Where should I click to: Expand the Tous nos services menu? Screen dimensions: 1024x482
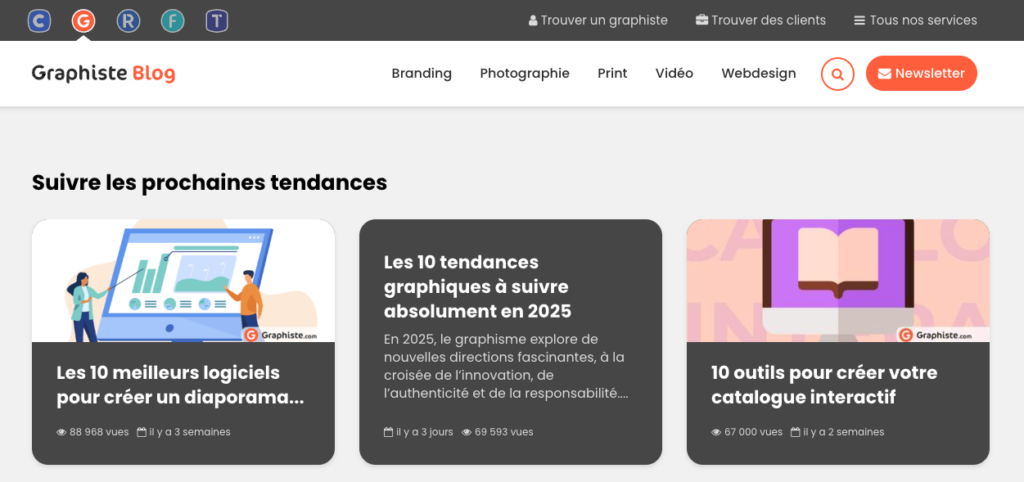tap(915, 20)
